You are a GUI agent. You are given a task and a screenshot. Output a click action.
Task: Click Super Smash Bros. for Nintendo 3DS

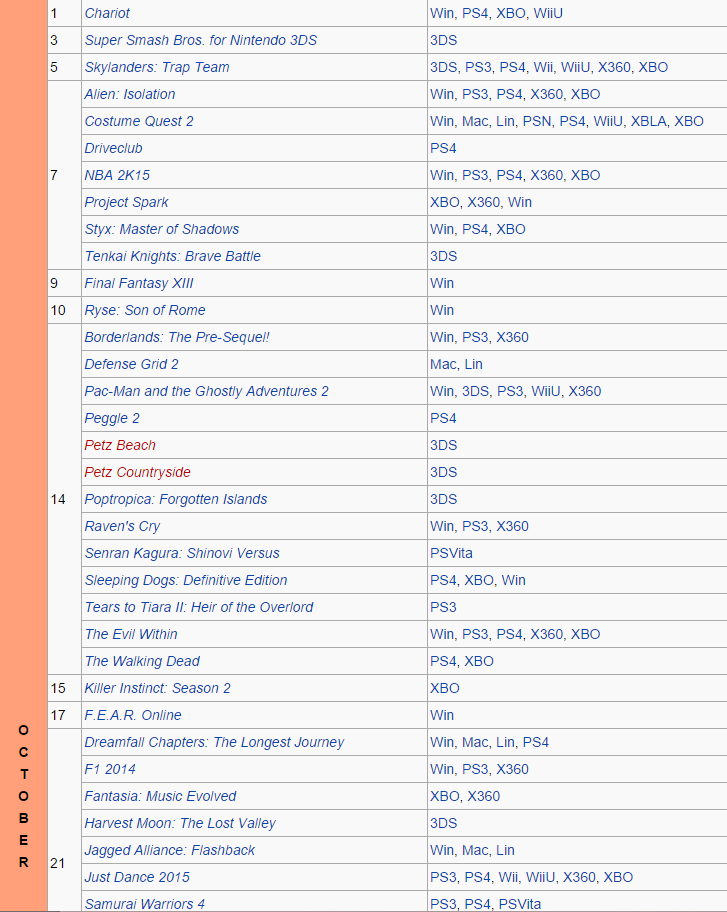point(200,40)
